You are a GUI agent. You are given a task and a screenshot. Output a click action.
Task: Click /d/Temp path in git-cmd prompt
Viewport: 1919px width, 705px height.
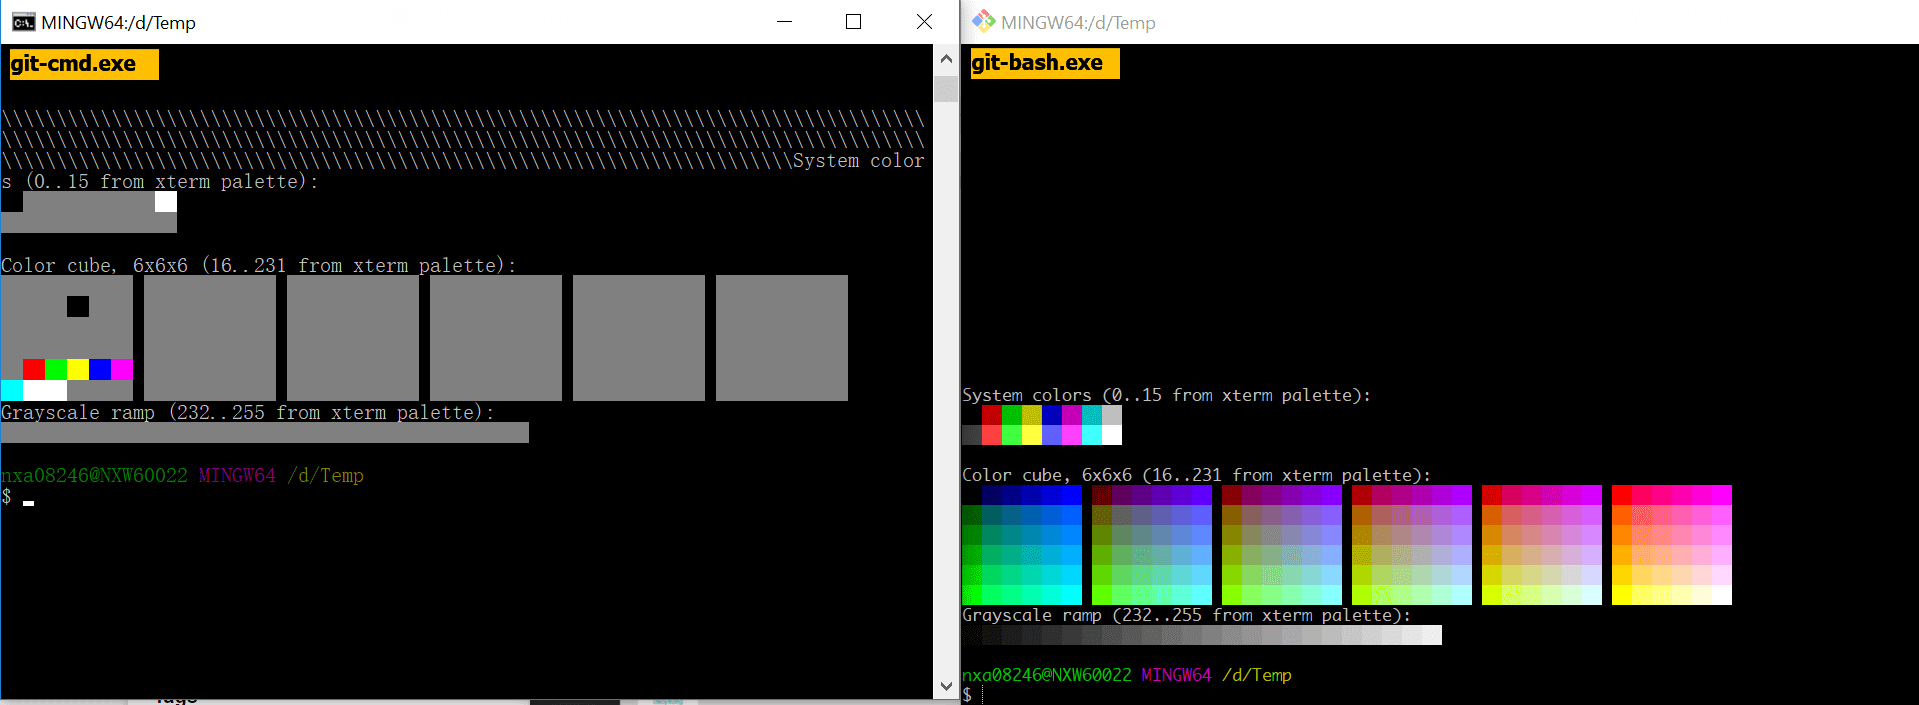[325, 475]
